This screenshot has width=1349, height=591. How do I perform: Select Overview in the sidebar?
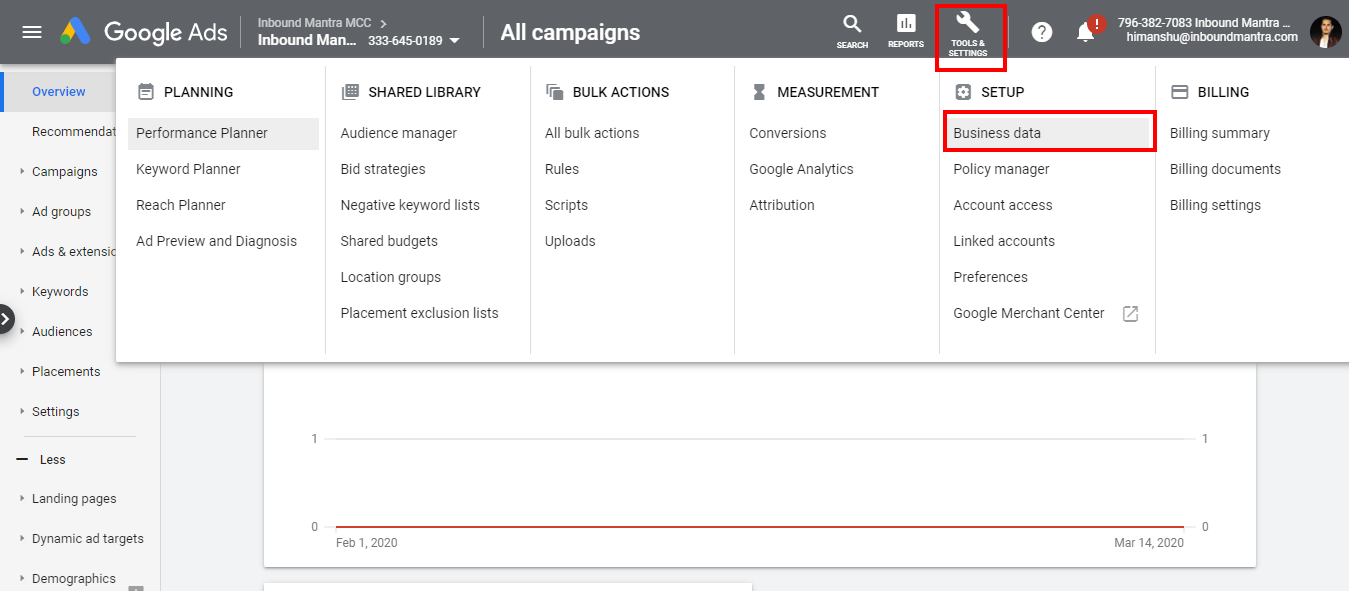point(59,91)
